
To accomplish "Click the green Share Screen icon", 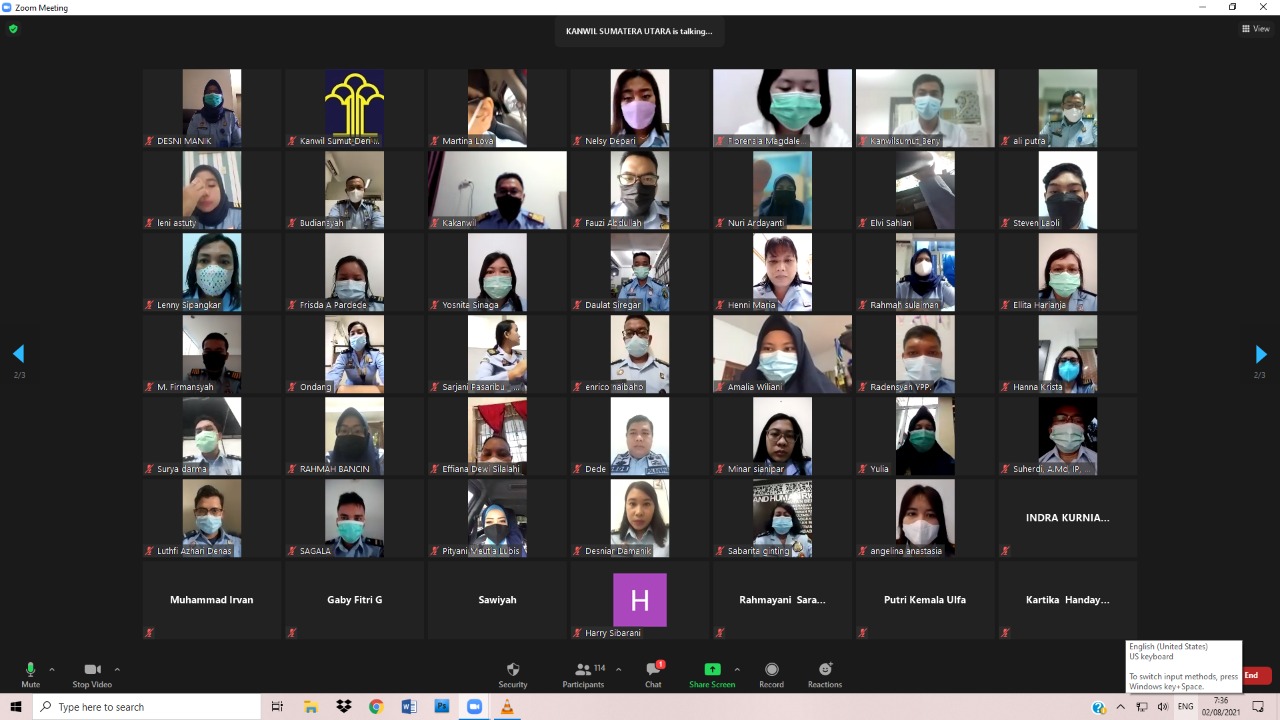I will coord(712,670).
